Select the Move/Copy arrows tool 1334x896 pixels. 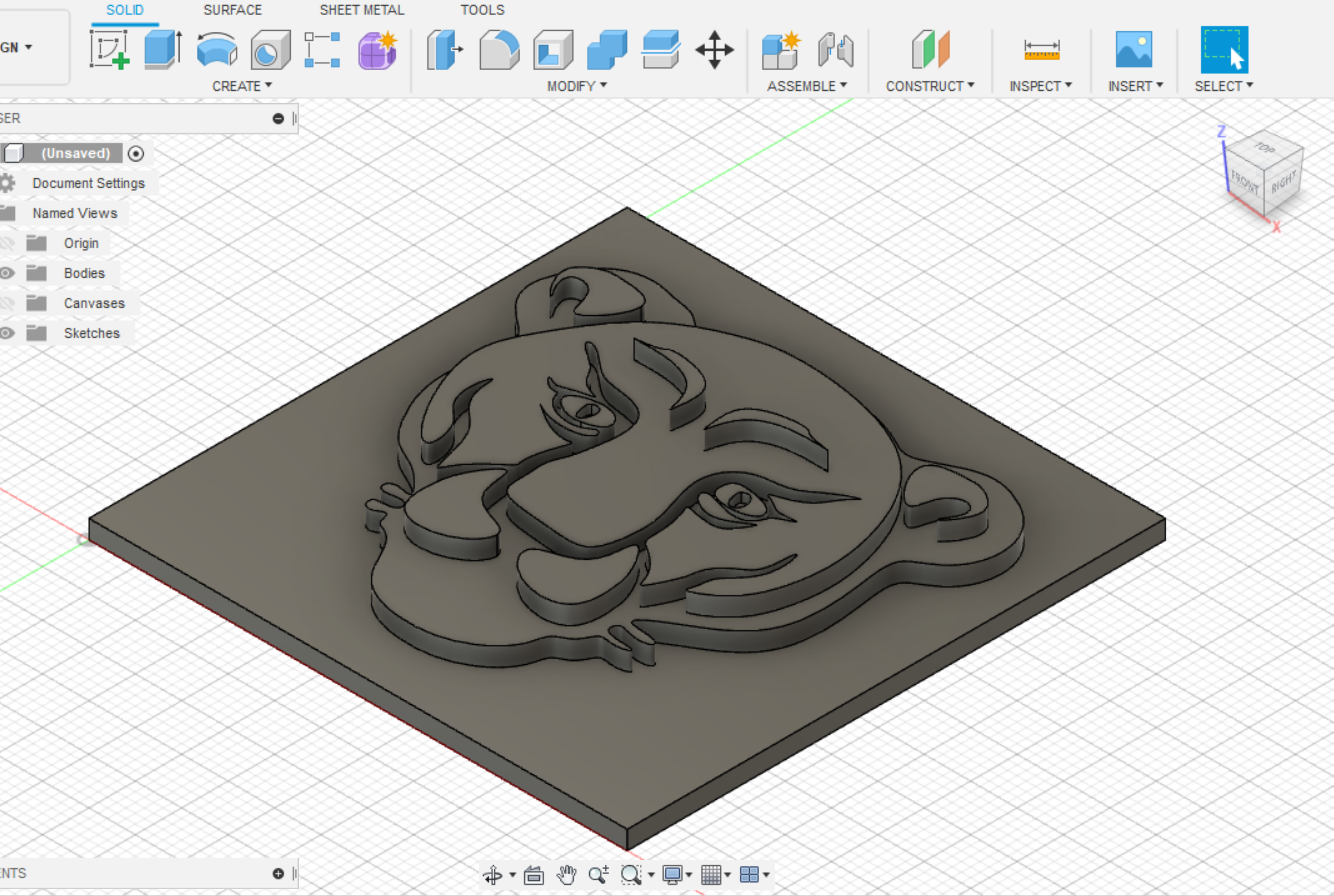[714, 49]
